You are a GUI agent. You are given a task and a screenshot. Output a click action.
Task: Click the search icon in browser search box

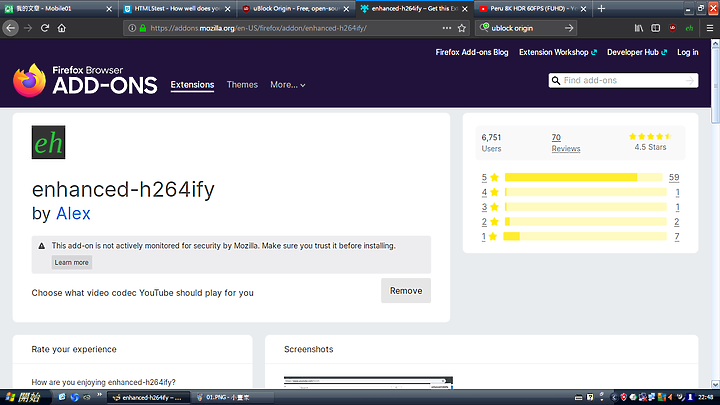click(x=484, y=28)
